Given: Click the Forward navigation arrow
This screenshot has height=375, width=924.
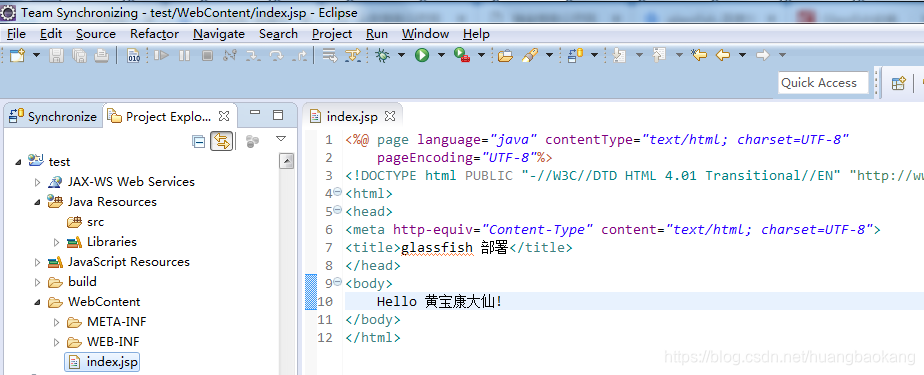Looking at the screenshot, I should pyautogui.click(x=763, y=55).
